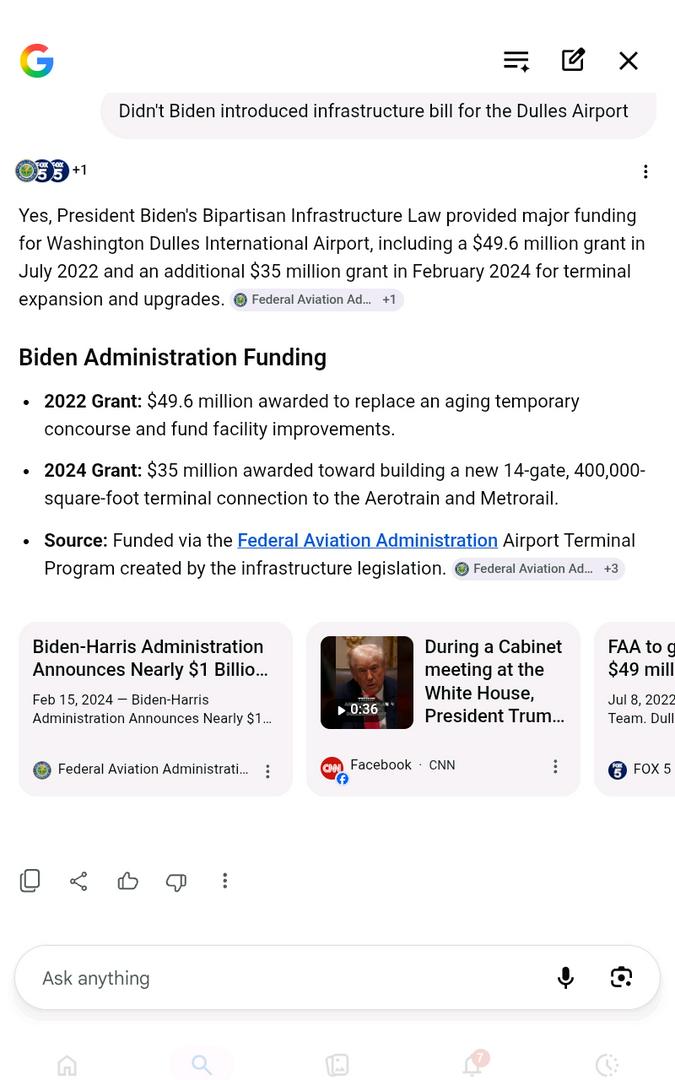Switch to the Search tab in bottom bar

click(x=202, y=1064)
